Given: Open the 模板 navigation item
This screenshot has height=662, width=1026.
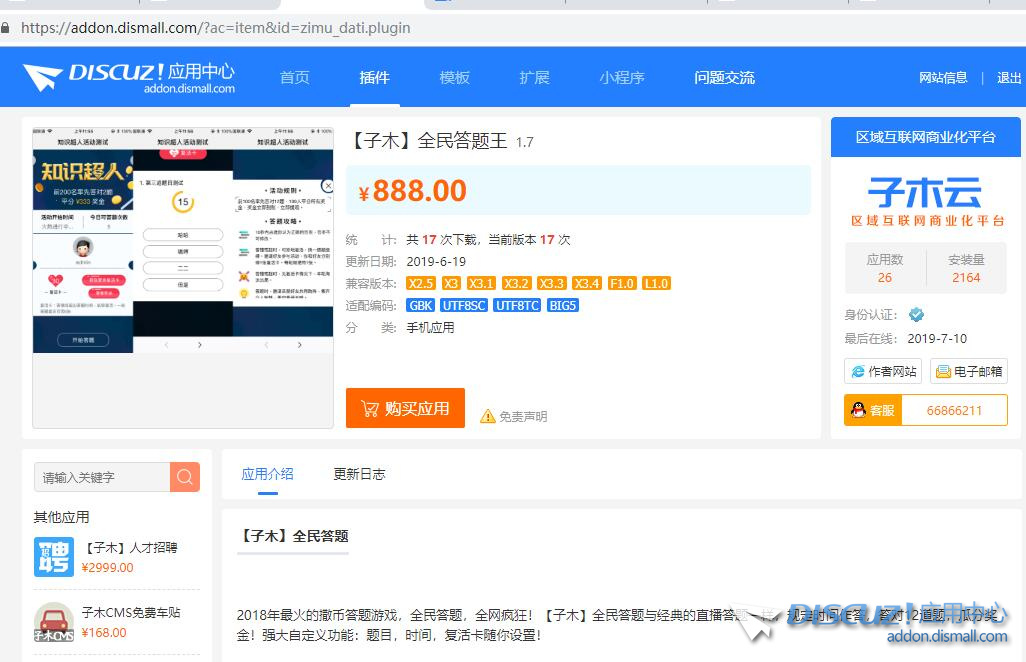Looking at the screenshot, I should pyautogui.click(x=454, y=77).
